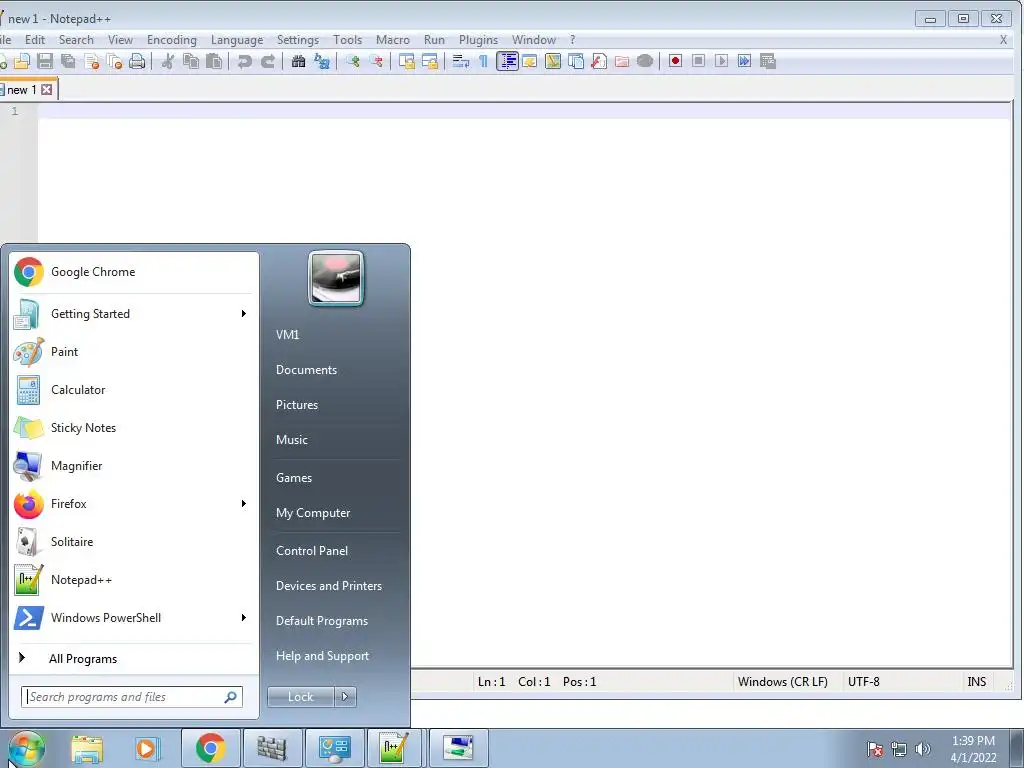The image size is (1024, 768).
Task: Launch Google Chrome from Start menu
Action: [134, 272]
